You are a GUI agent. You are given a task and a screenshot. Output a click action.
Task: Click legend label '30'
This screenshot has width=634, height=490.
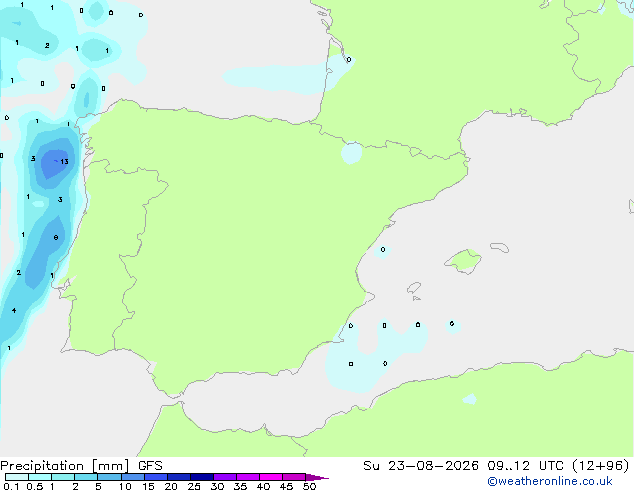point(217,486)
